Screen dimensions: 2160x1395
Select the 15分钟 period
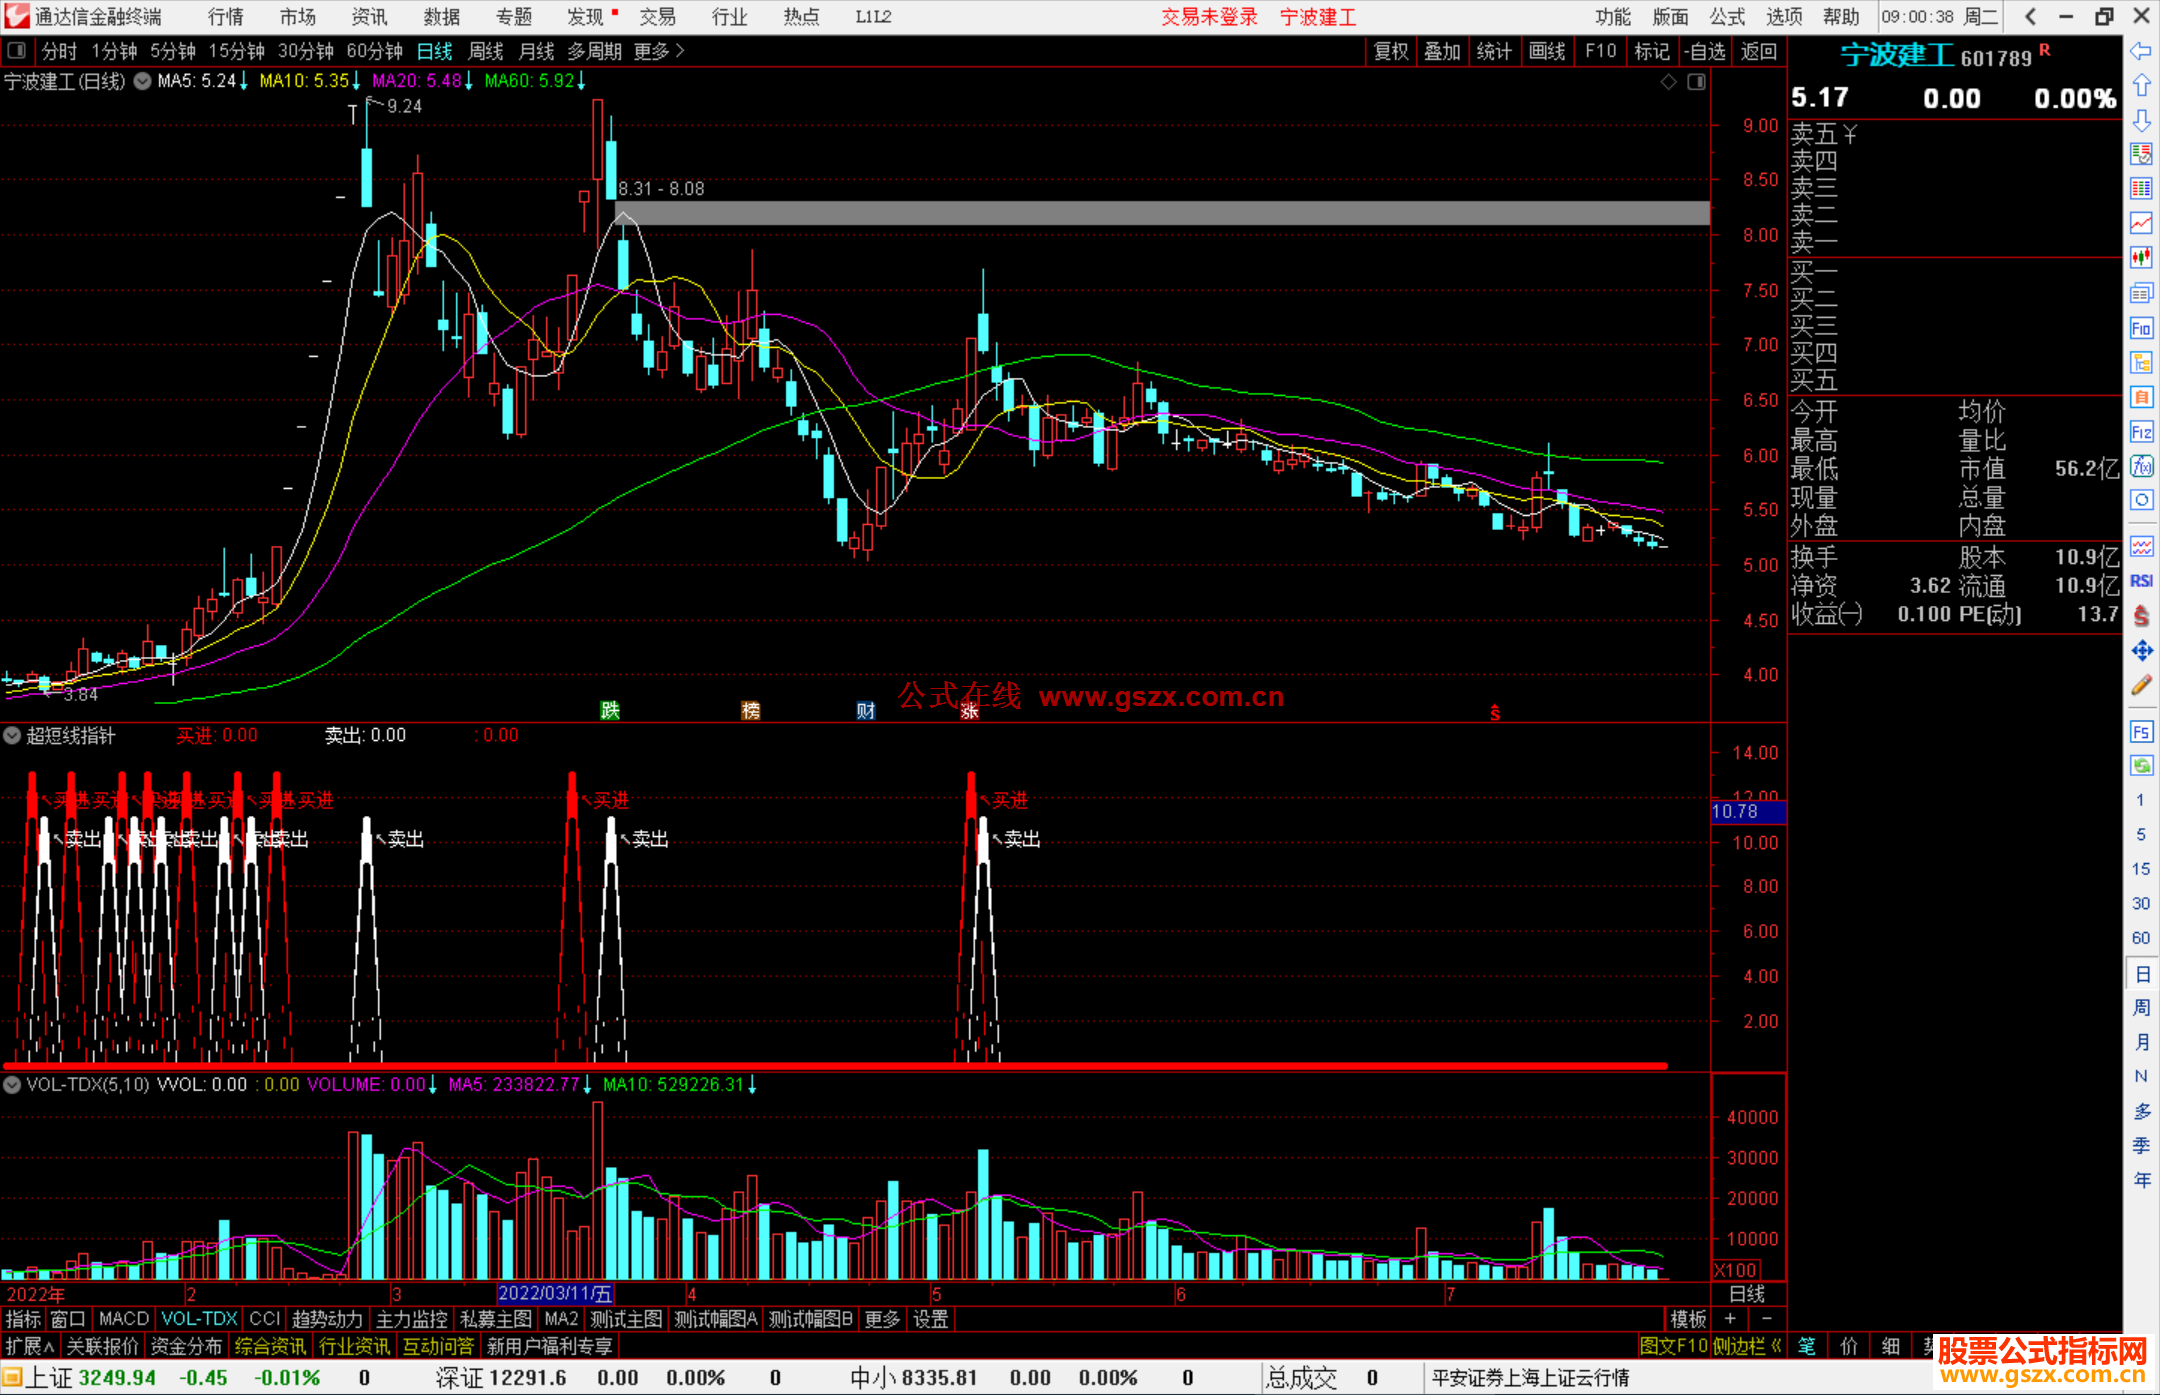[236, 51]
